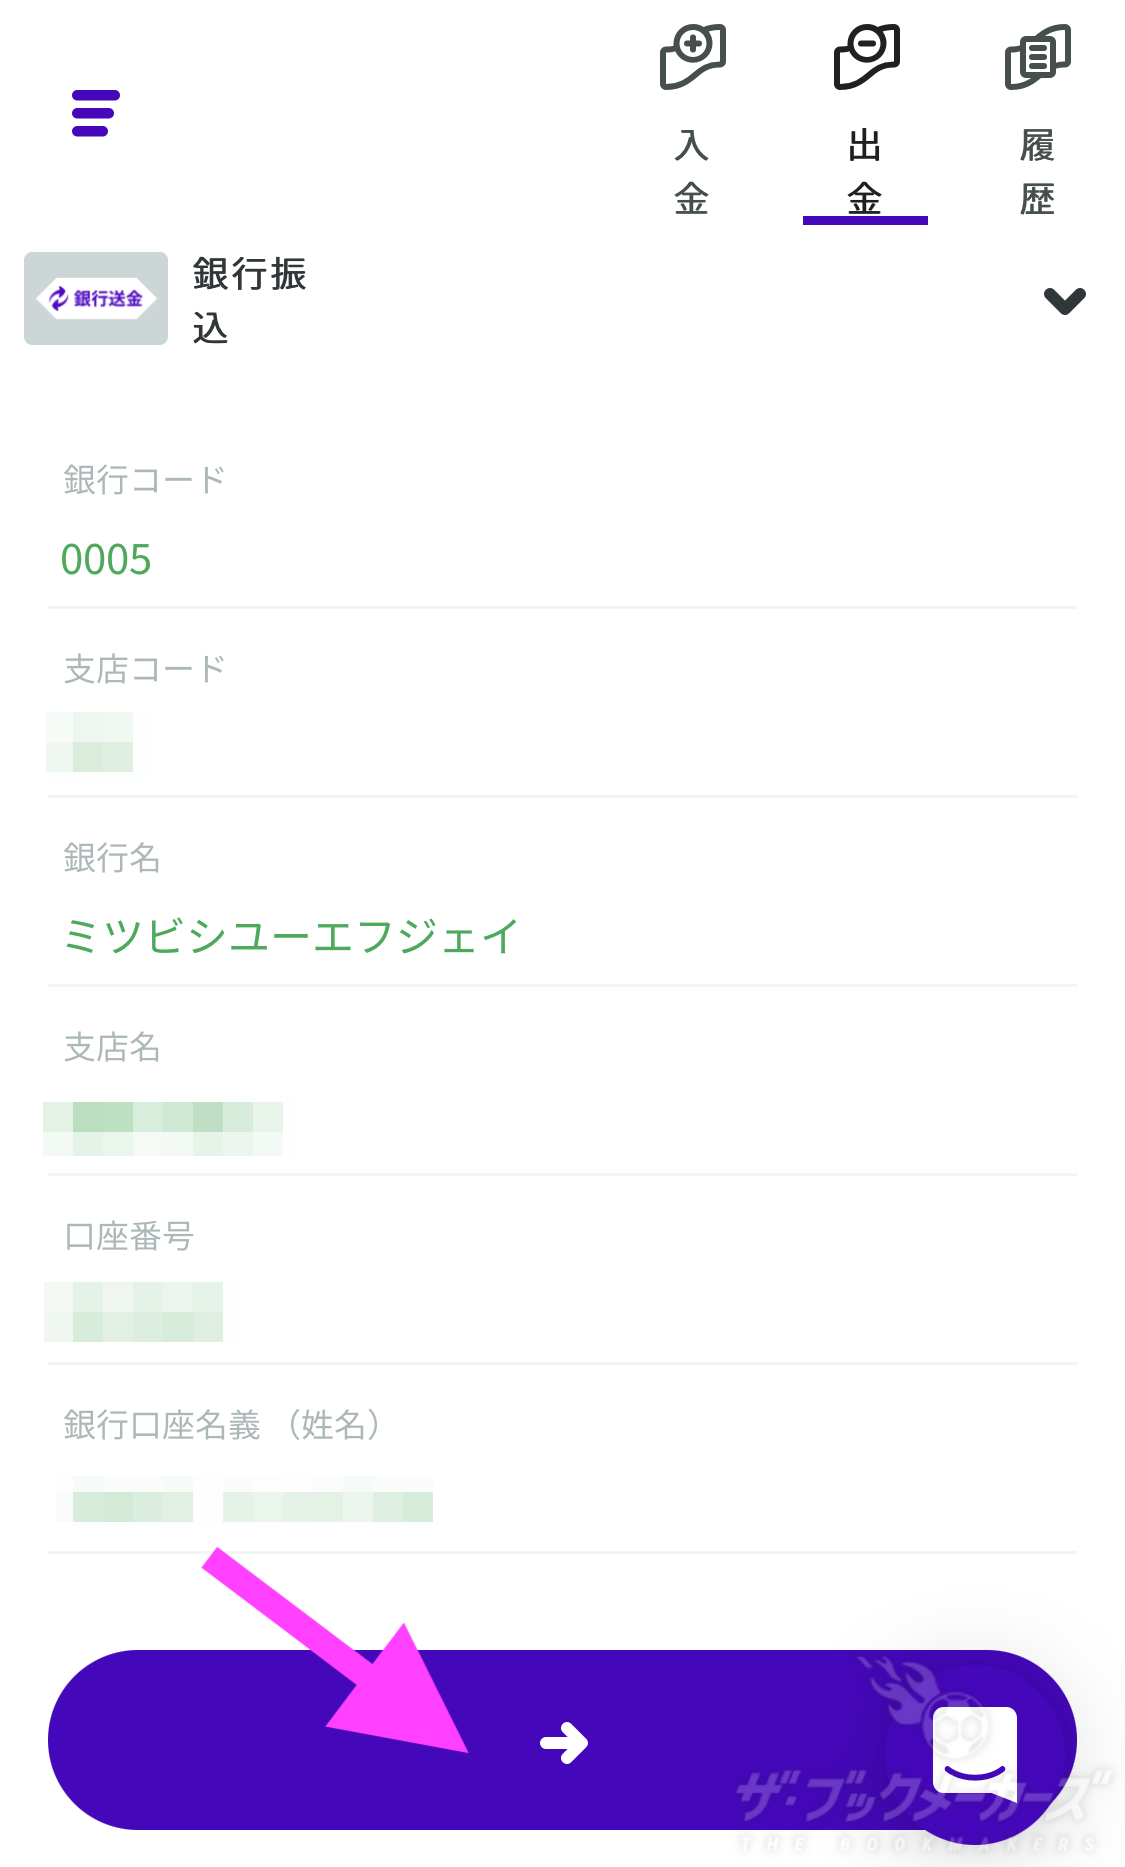Open the hamburger navigation menu
Viewport: 1125px width, 1867px height.
pyautogui.click(x=95, y=114)
